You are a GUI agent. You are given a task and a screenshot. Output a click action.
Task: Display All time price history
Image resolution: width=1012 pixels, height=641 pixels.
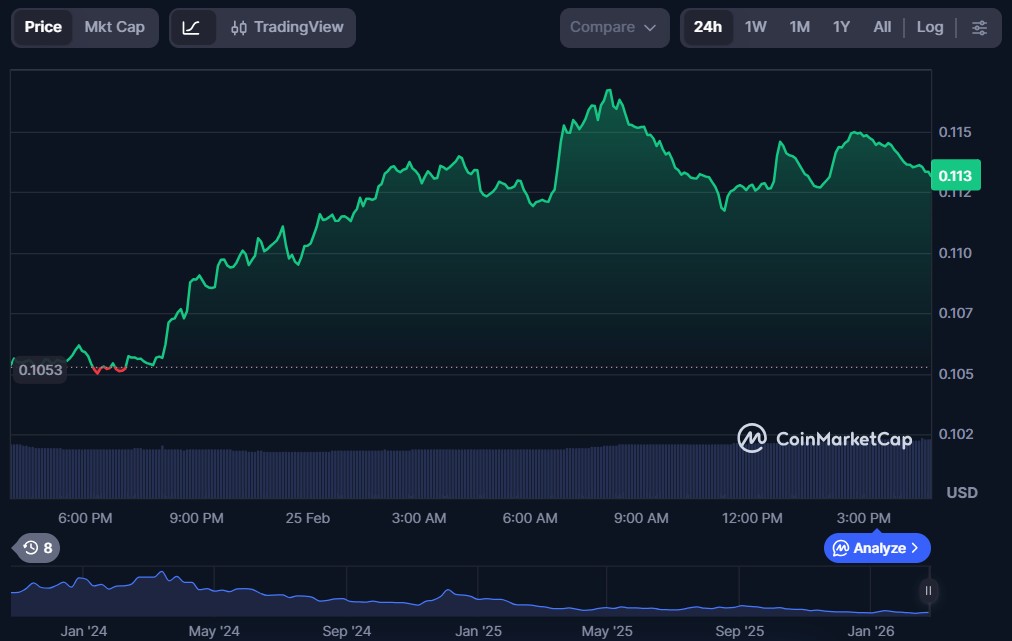point(882,28)
